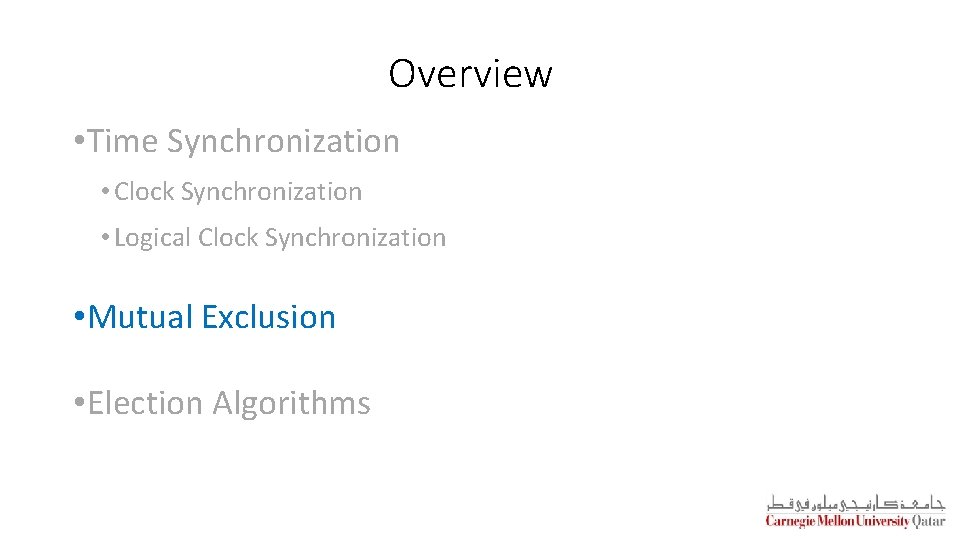The width and height of the screenshot is (960, 540).
Task: Click blue bullet dot before Mutual Exclusion
Action: click(x=79, y=318)
